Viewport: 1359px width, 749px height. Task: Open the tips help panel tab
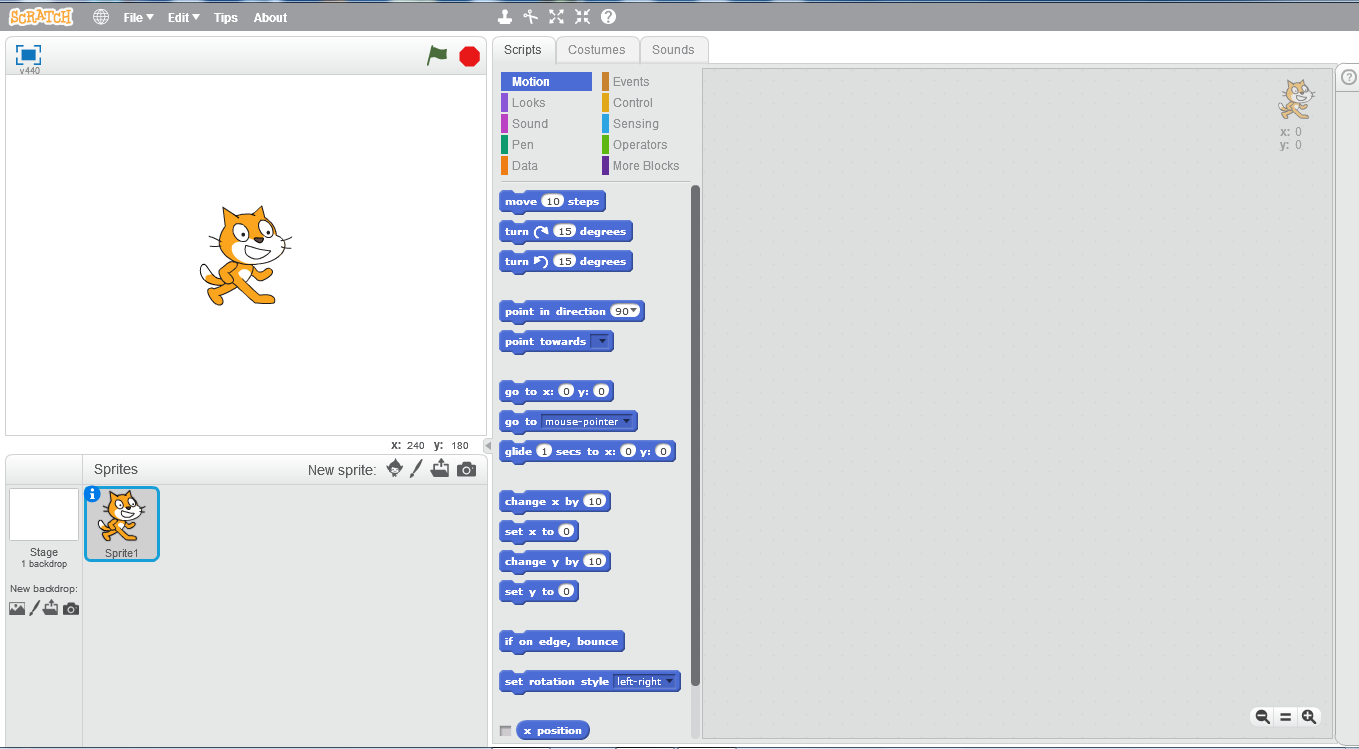click(x=1348, y=77)
